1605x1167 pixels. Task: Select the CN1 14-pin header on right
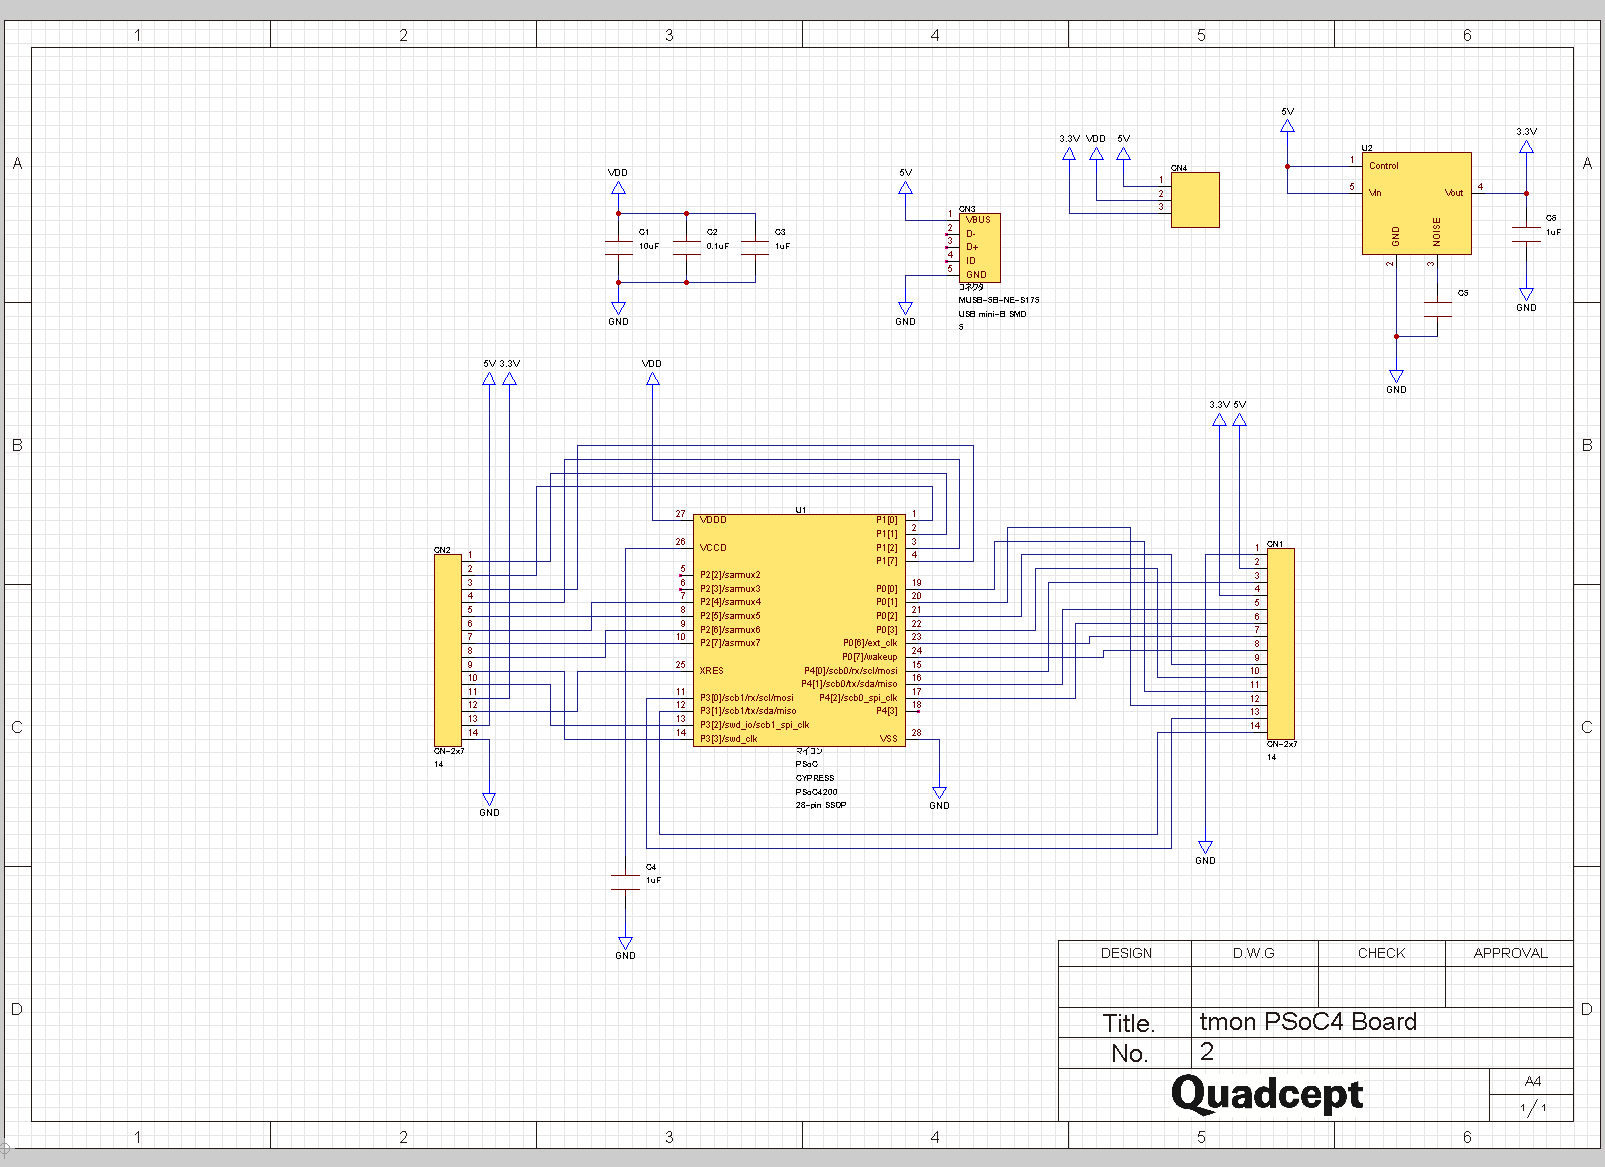click(x=1280, y=643)
